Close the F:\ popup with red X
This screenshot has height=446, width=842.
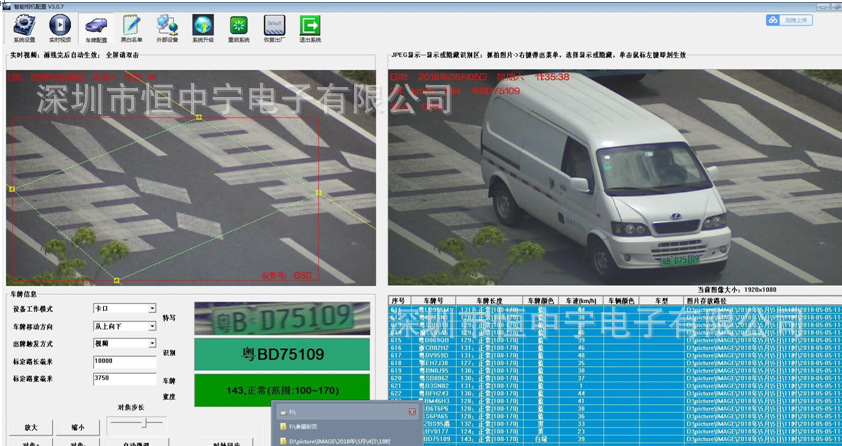tap(412, 412)
